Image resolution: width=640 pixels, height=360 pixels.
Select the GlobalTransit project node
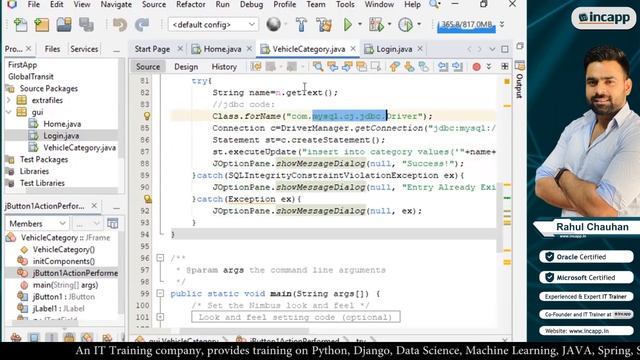click(x=31, y=76)
